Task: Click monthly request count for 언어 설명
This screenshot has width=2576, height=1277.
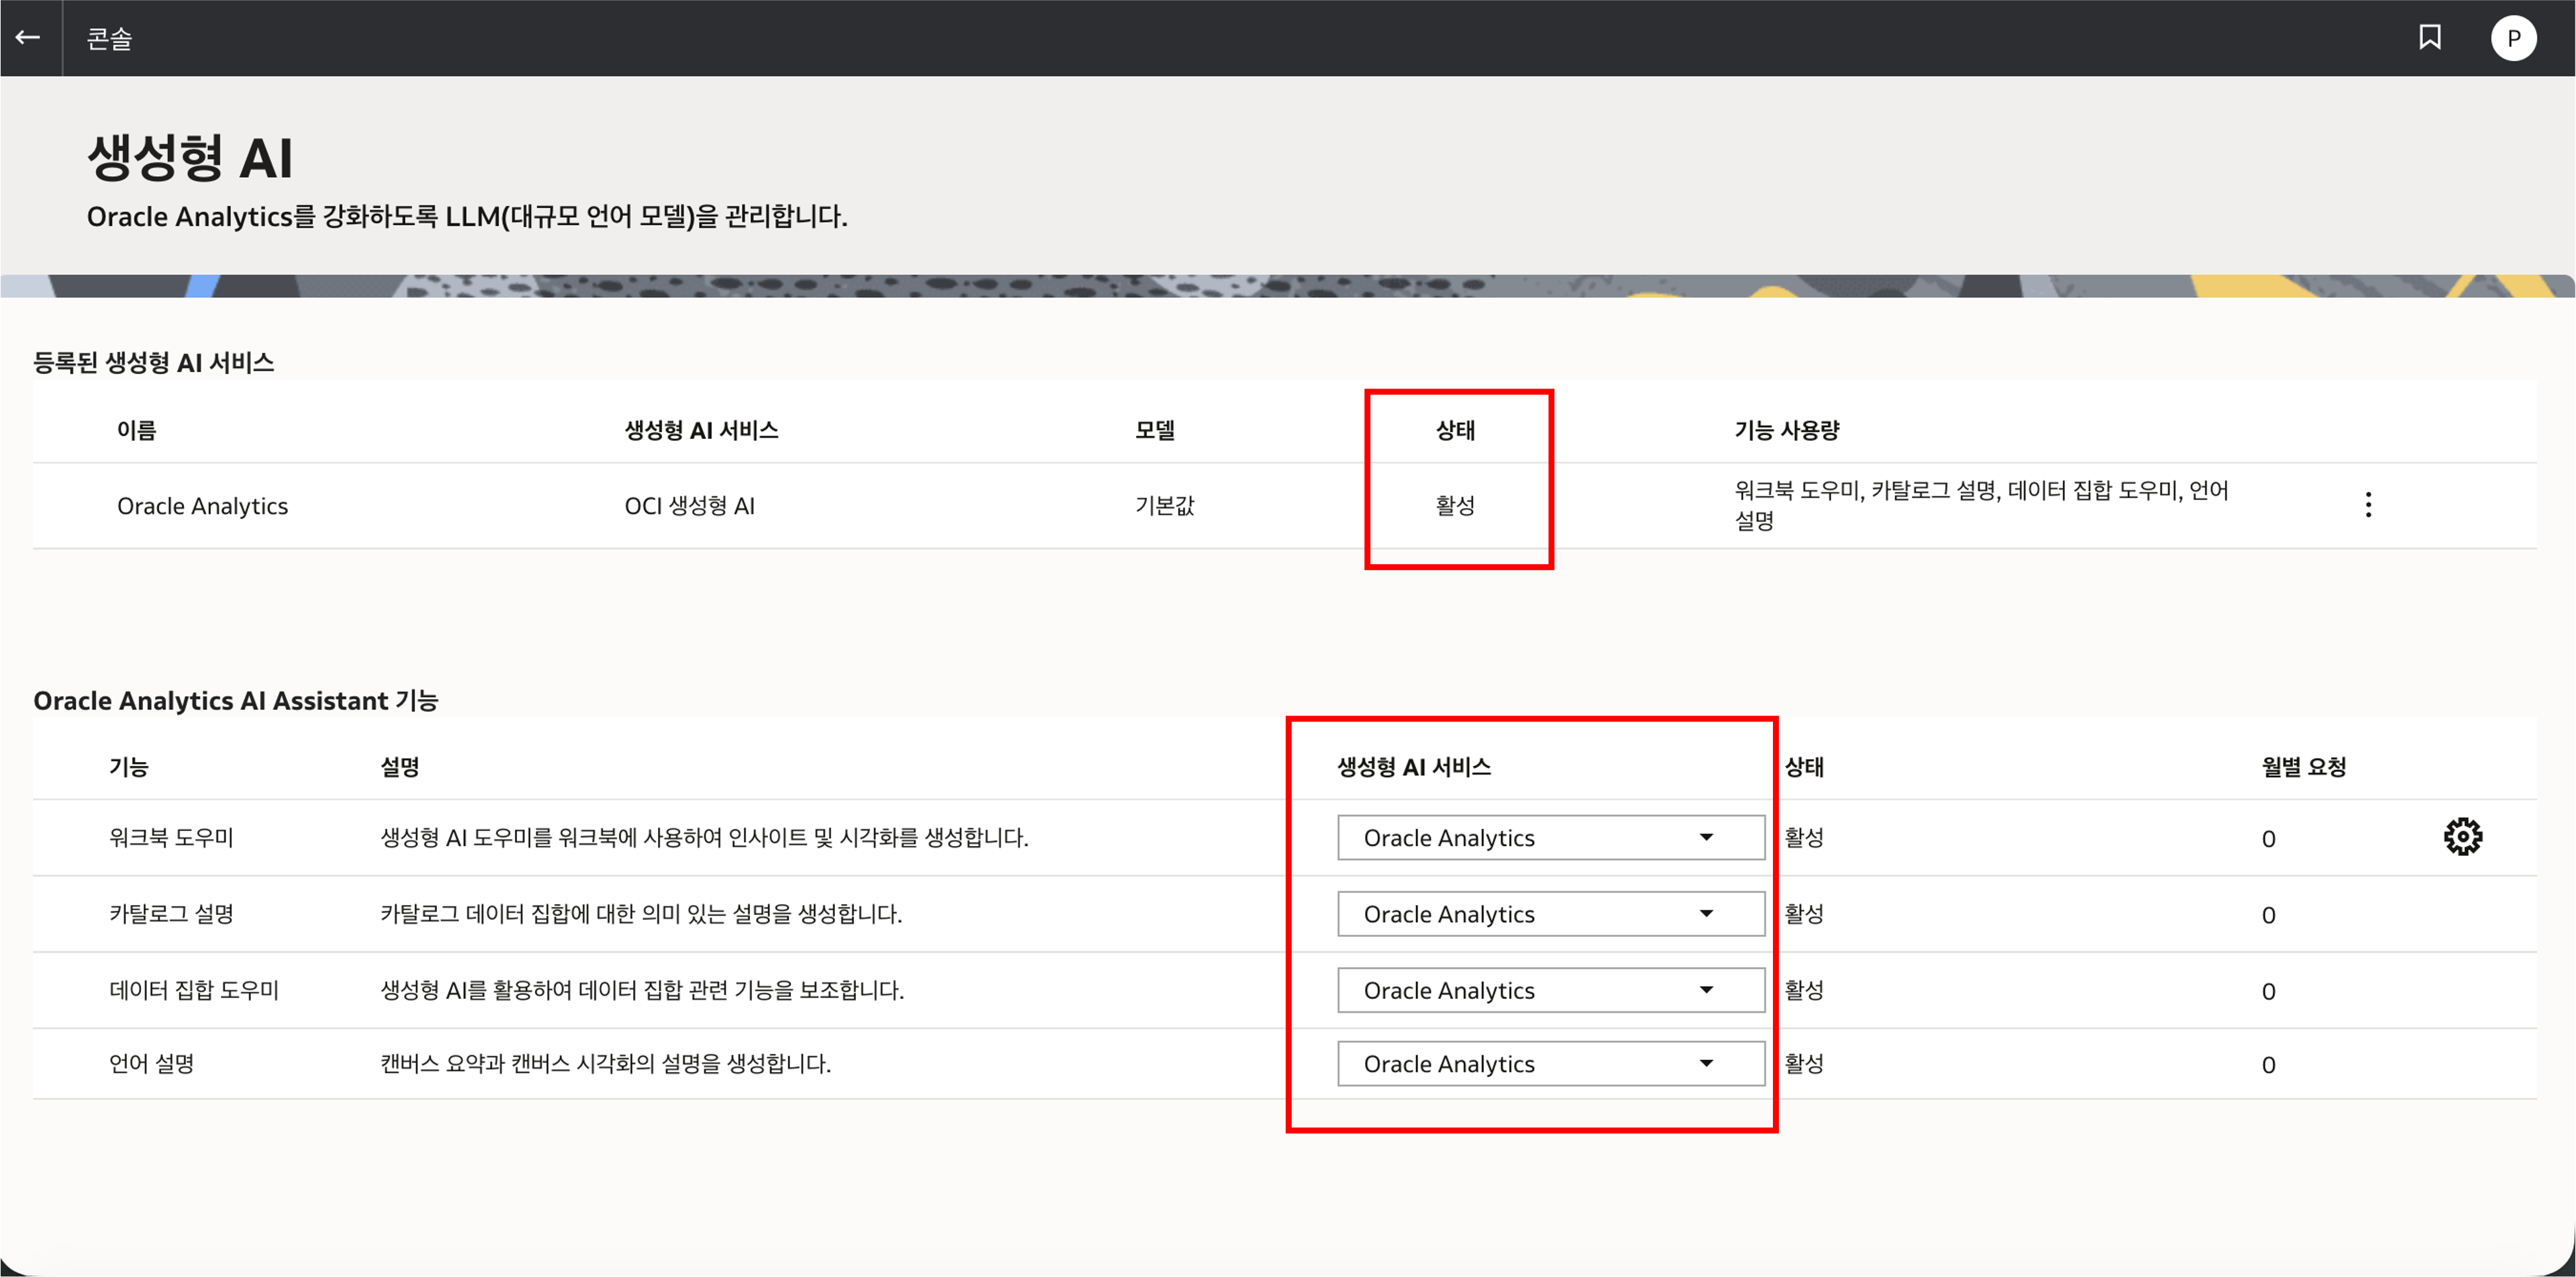Action: click(2268, 1065)
